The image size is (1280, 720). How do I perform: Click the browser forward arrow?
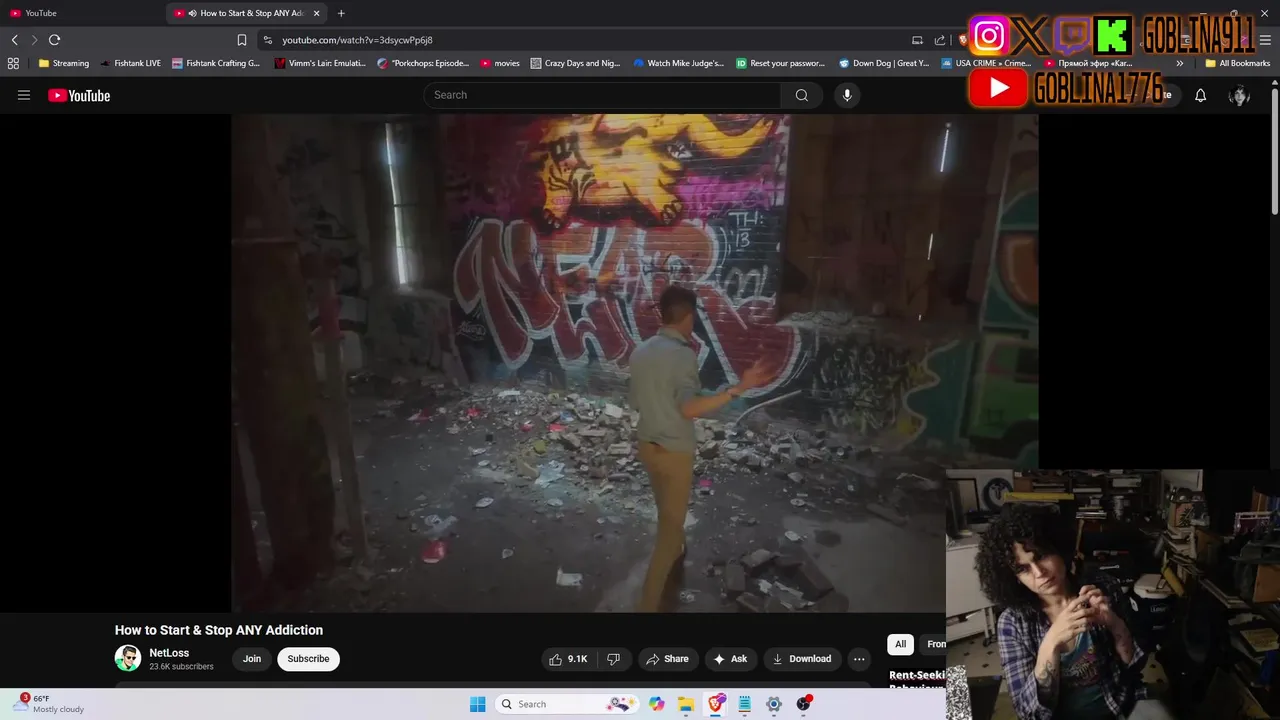[x=34, y=40]
